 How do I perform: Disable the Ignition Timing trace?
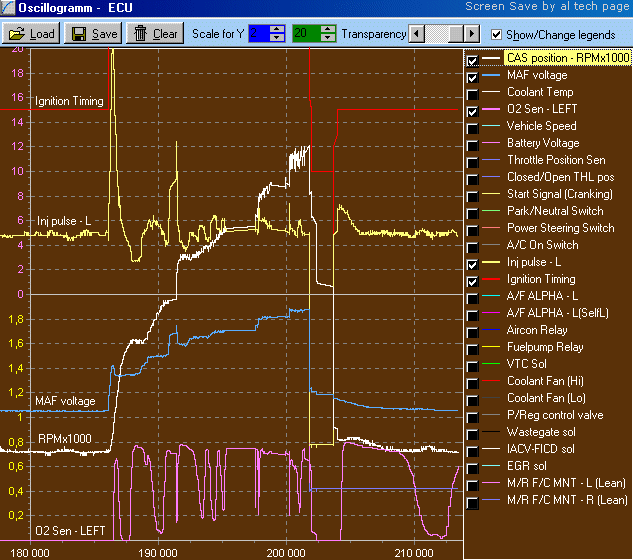coord(473,280)
